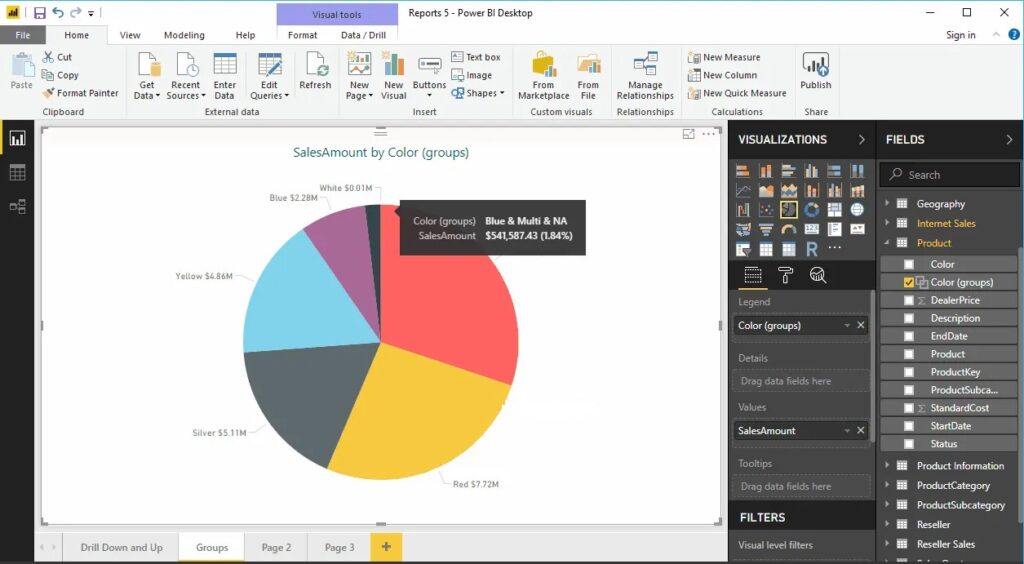Click the Refresh button
This screenshot has width=1024, height=564.
315,70
